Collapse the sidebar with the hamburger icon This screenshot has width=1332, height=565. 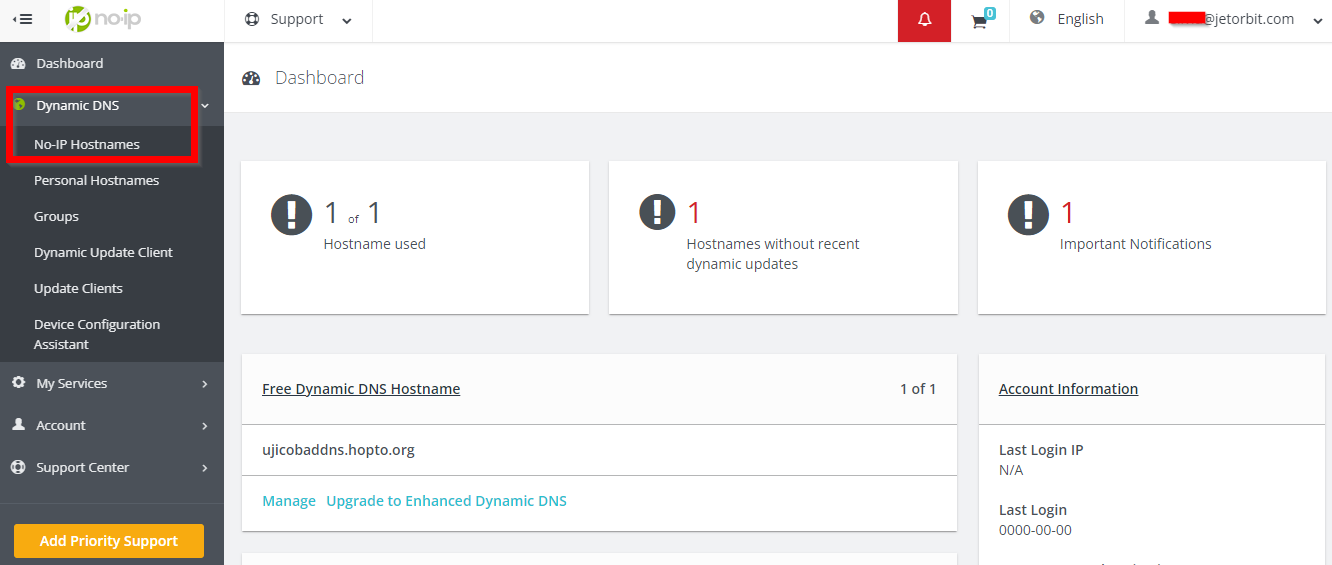tap(22, 19)
